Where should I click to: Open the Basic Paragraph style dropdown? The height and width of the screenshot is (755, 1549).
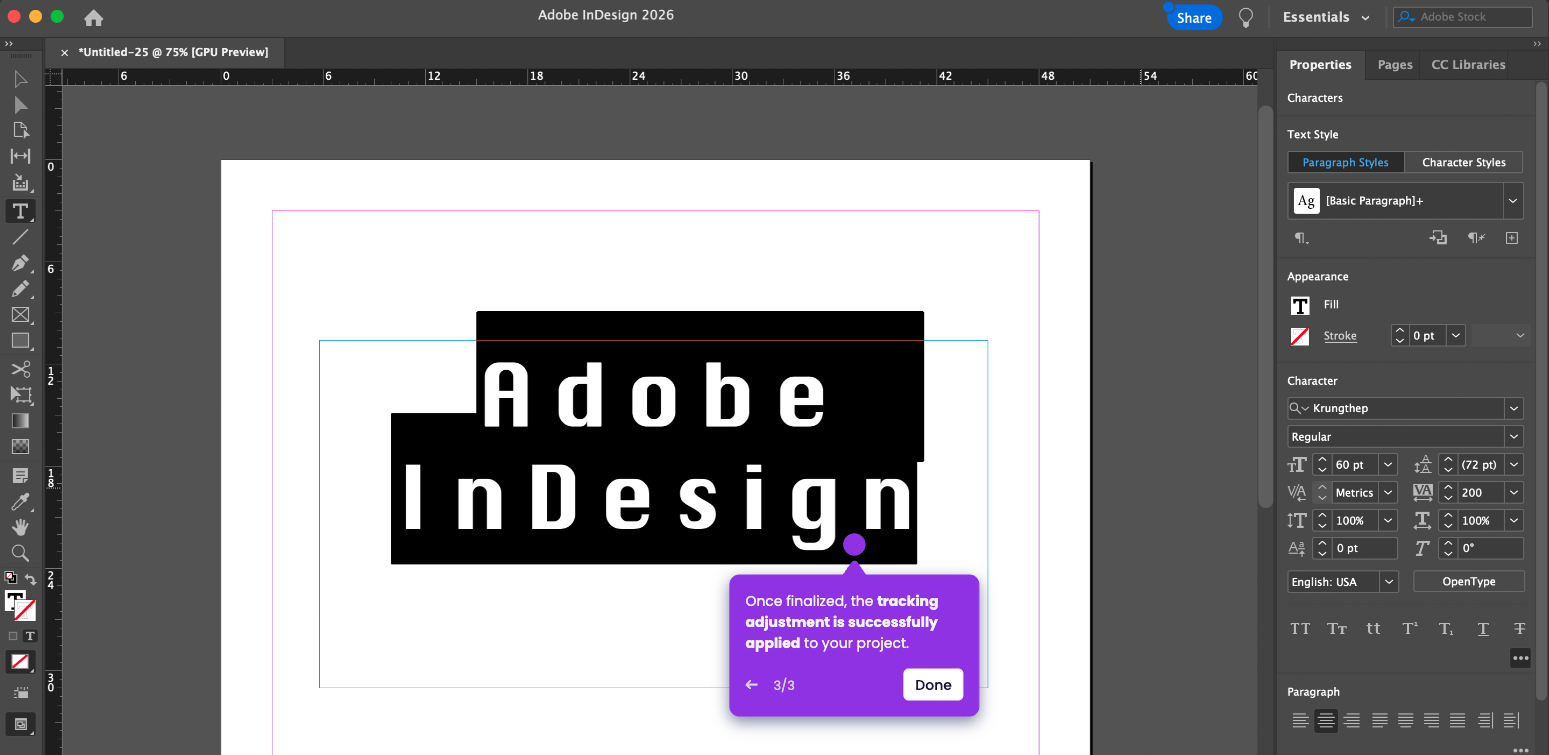click(1513, 201)
